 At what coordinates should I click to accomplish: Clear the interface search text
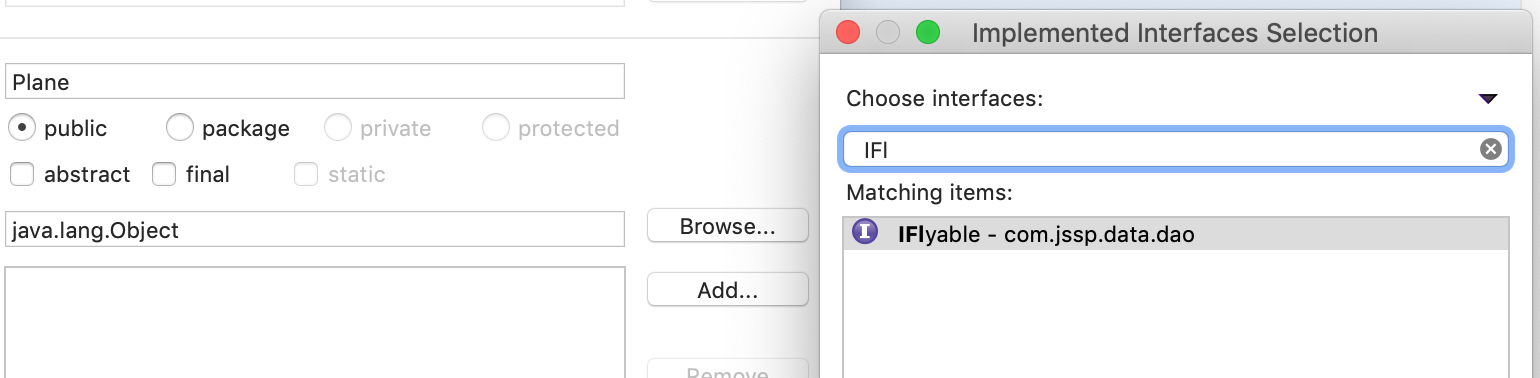tap(1490, 150)
